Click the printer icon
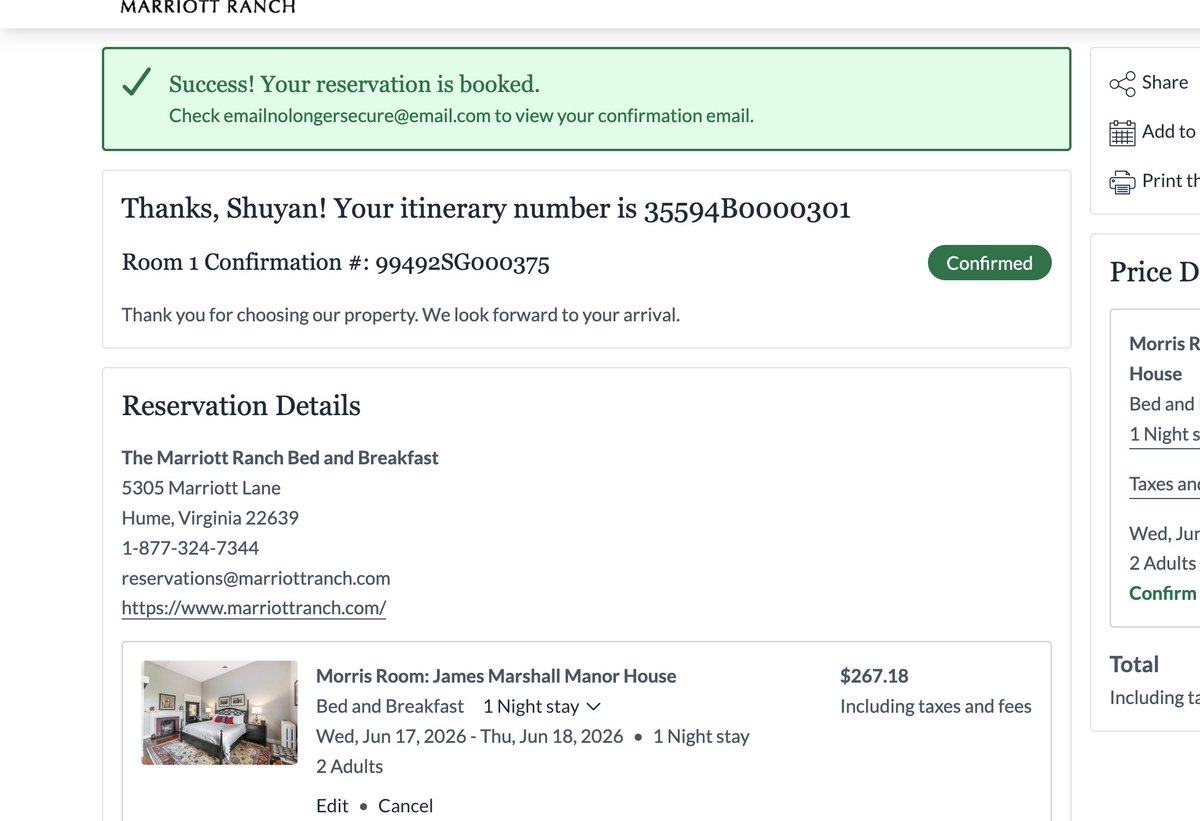Viewport: 1200px width, 821px height. (x=1122, y=181)
